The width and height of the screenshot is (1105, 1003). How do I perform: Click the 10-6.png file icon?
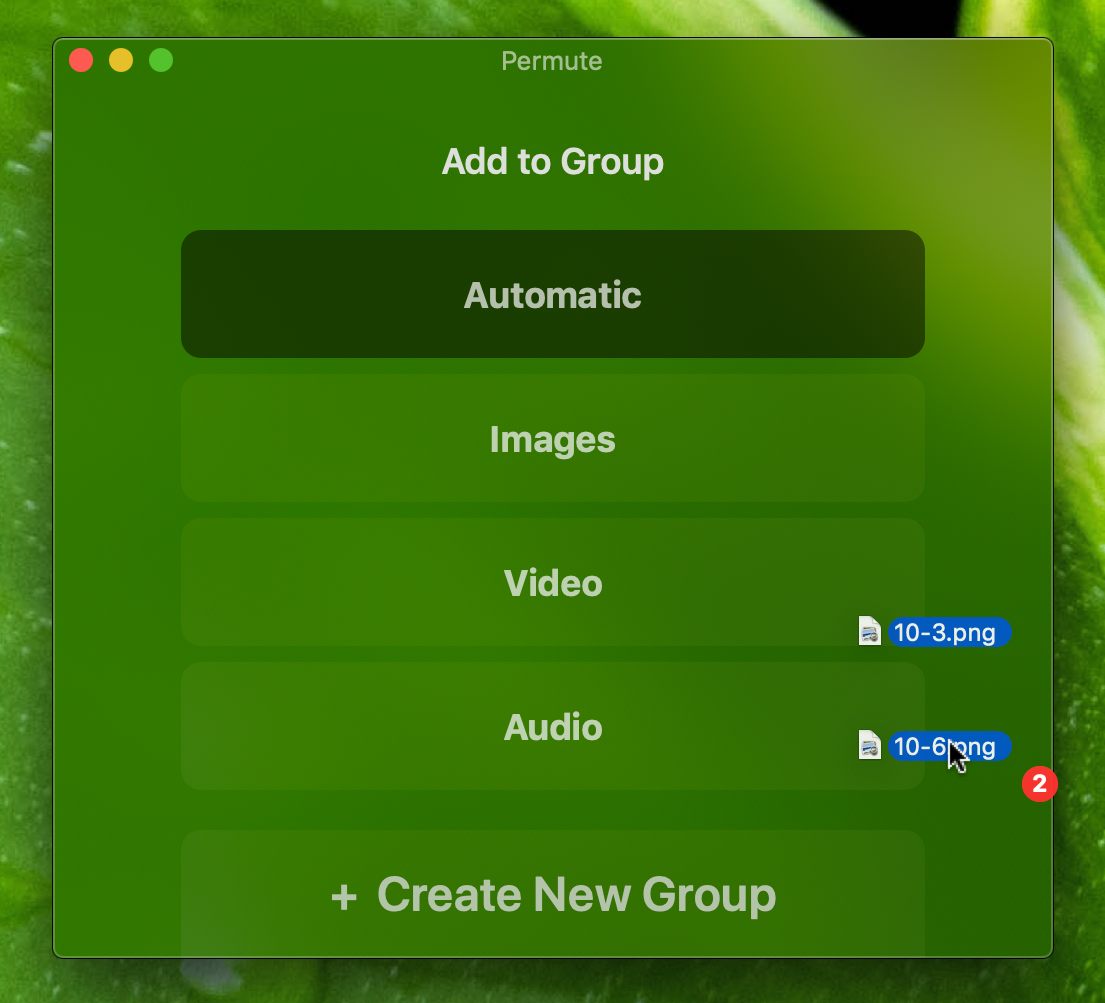pyautogui.click(x=870, y=745)
